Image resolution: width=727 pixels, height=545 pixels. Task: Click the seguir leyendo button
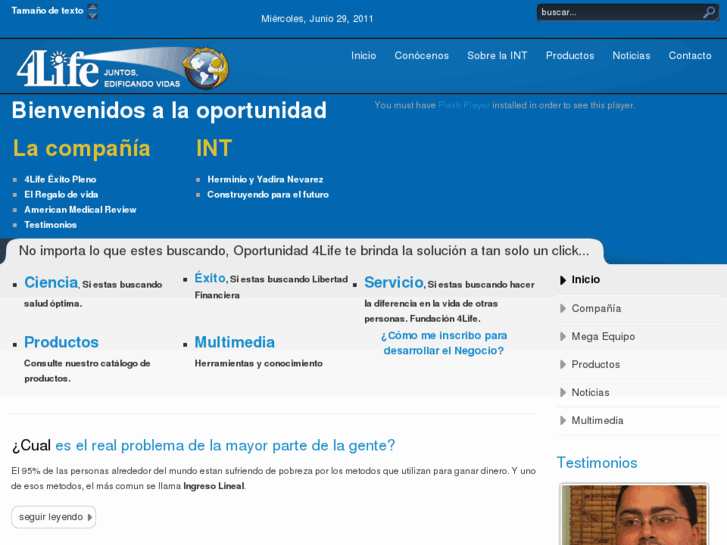(53, 517)
